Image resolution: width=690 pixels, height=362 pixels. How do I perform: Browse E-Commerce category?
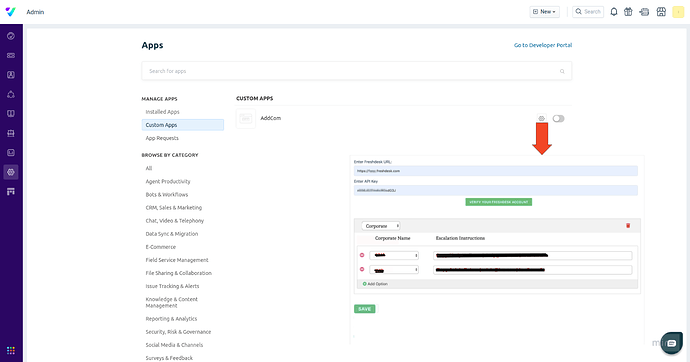point(161,247)
